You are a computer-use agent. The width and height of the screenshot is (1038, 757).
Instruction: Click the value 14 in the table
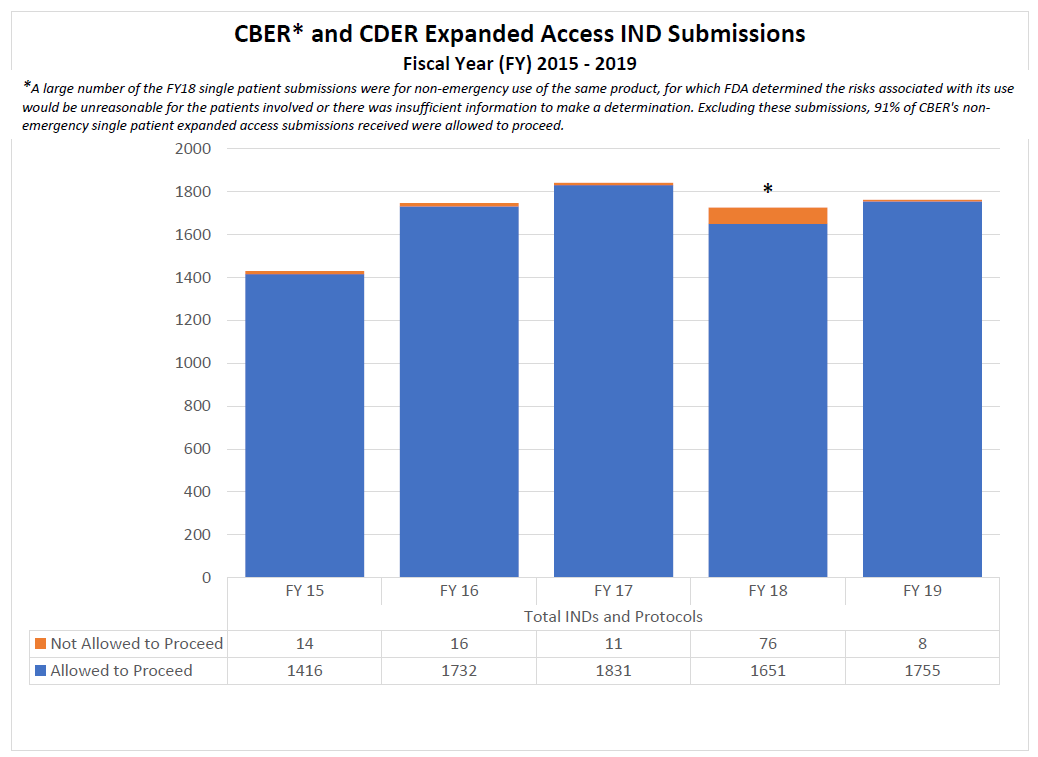point(305,644)
